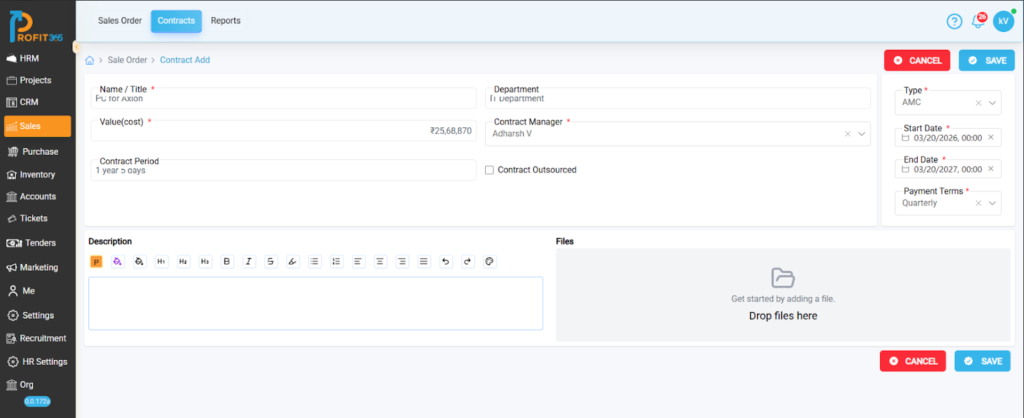
Task: Click the redo icon in editor toolbar
Action: [467, 261]
